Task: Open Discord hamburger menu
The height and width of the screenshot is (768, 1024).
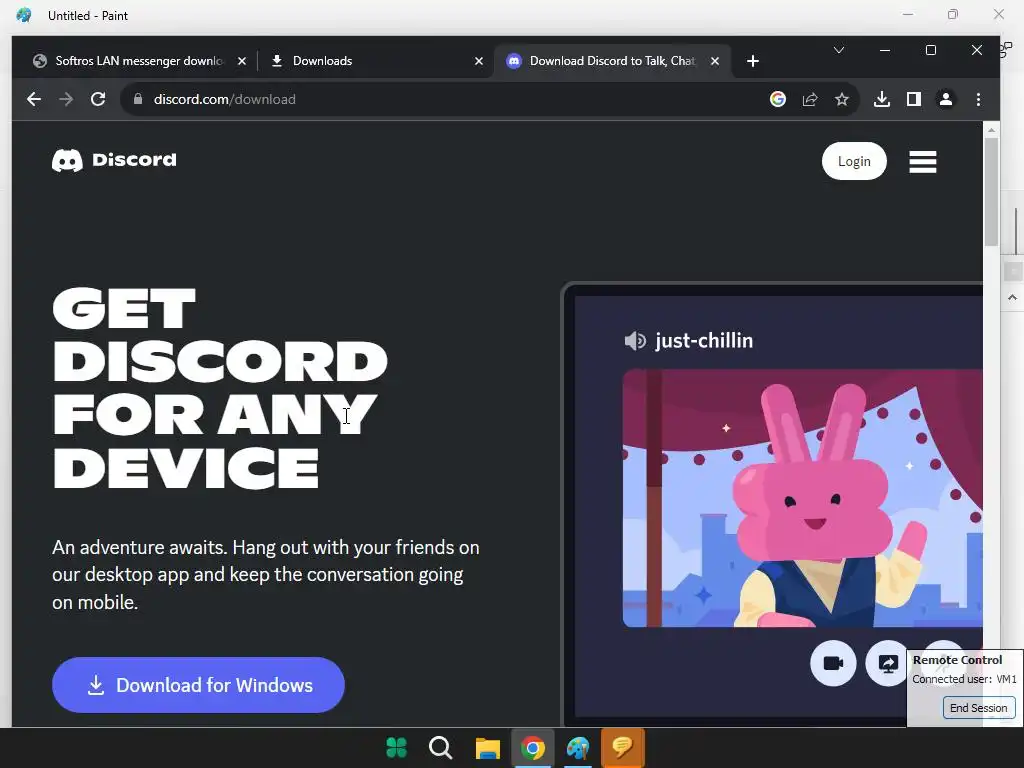Action: click(x=922, y=162)
